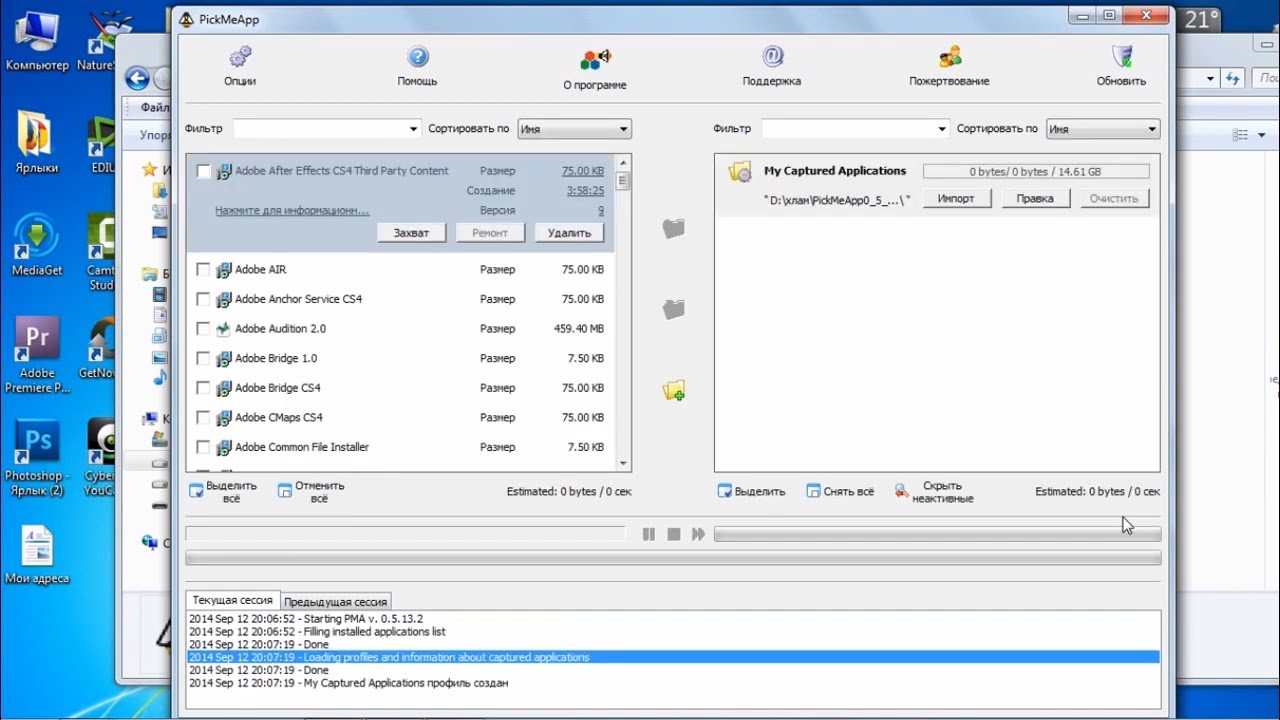The width and height of the screenshot is (1280, 720).
Task: Click the Удалить button
Action: click(x=570, y=232)
